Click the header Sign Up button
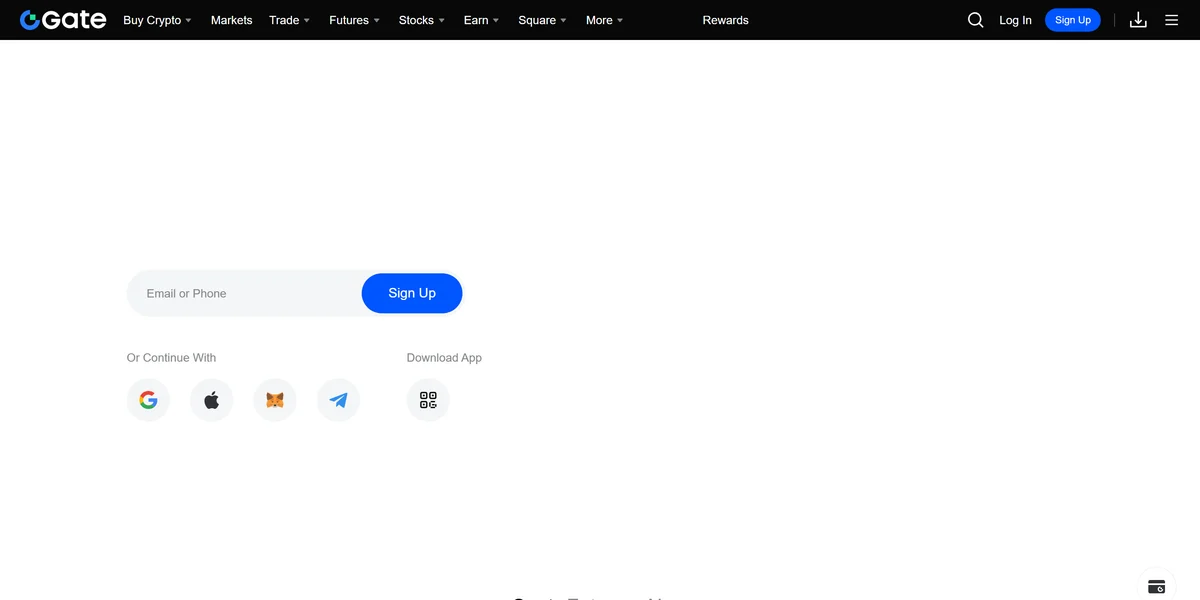 tap(1073, 20)
